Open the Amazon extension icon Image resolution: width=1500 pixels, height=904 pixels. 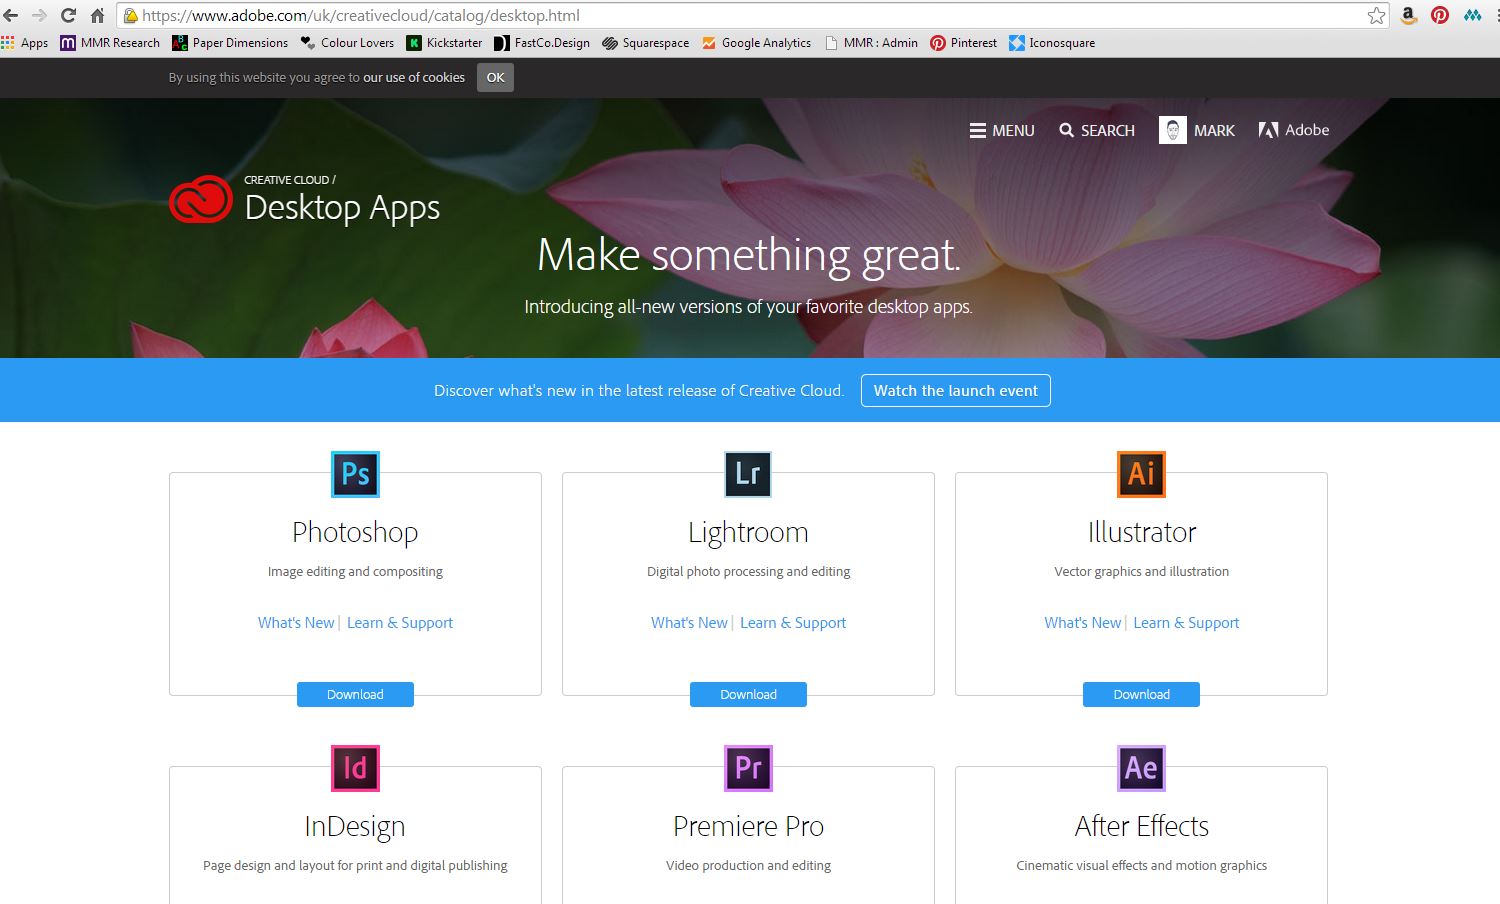1408,15
